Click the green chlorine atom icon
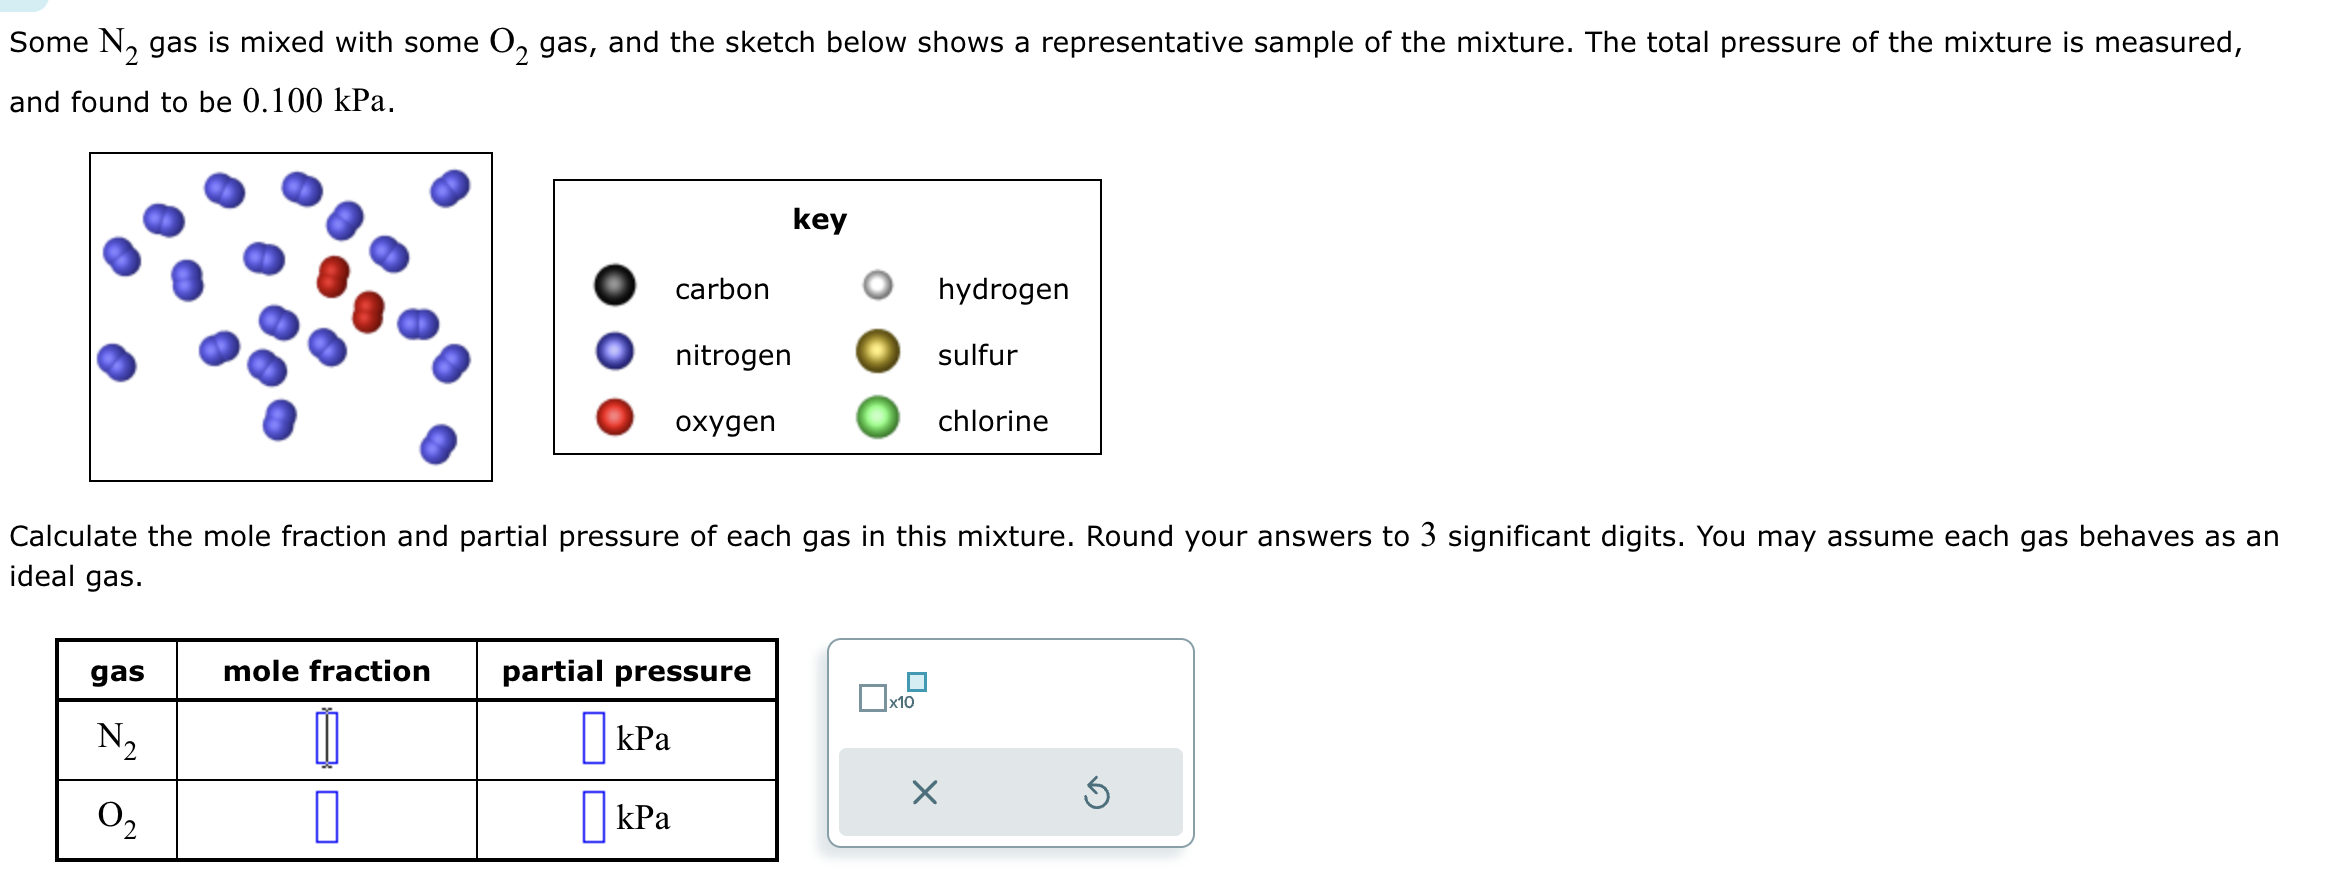This screenshot has height=874, width=2334. click(x=876, y=419)
